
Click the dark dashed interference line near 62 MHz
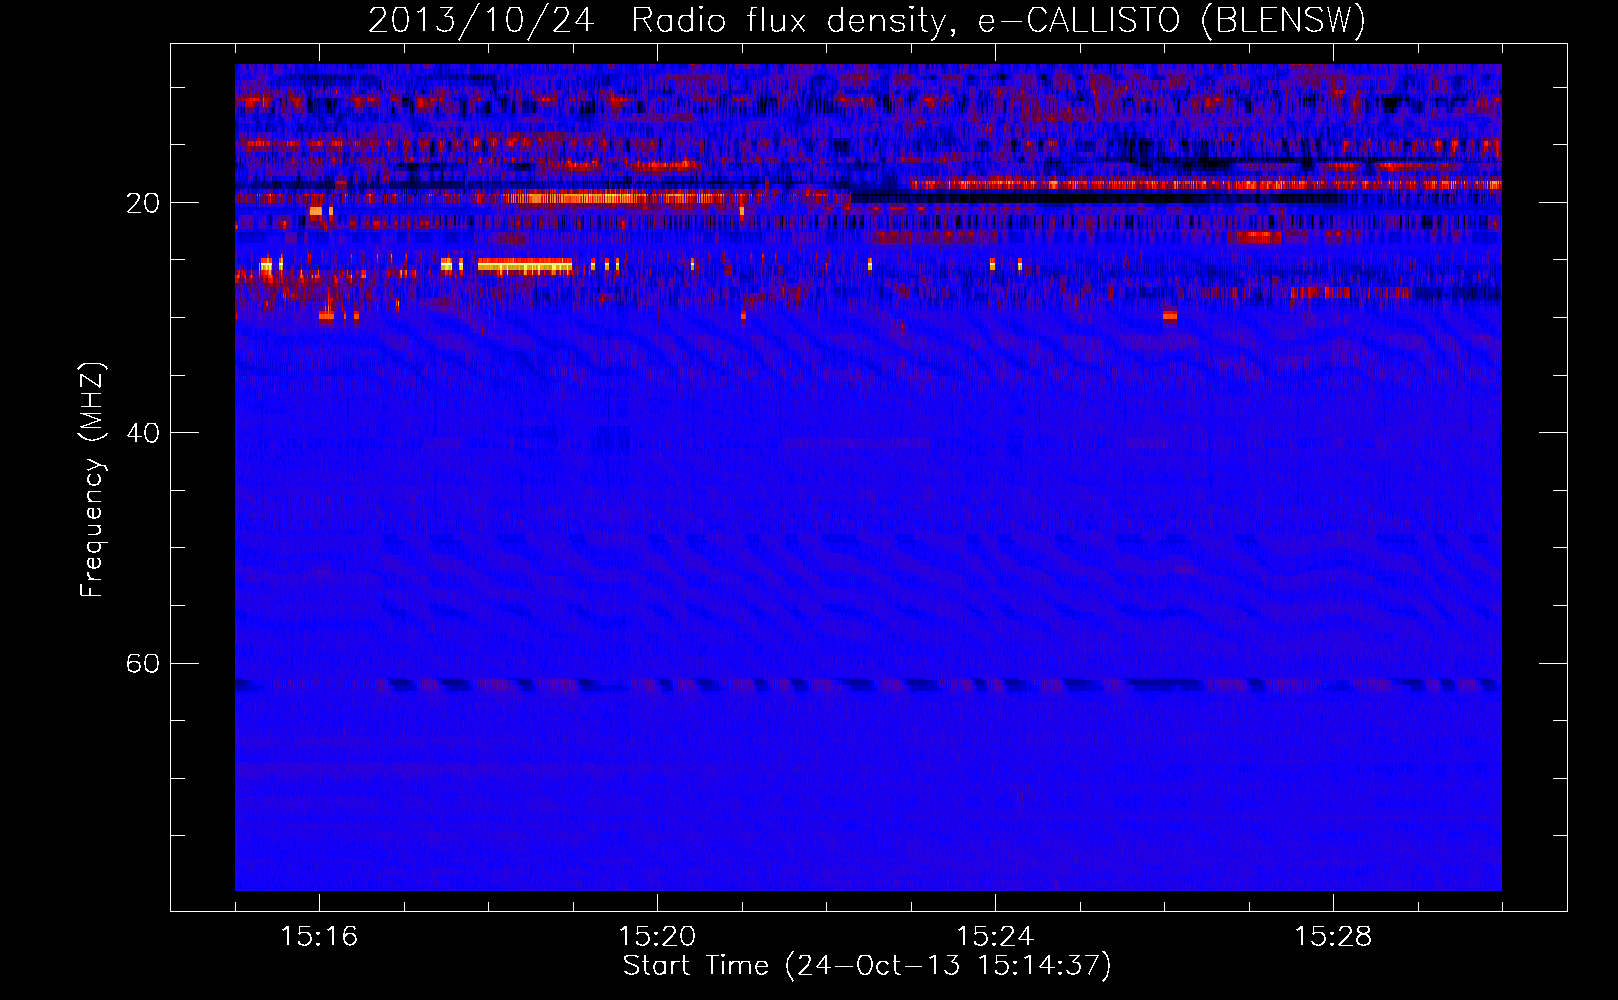(868, 684)
